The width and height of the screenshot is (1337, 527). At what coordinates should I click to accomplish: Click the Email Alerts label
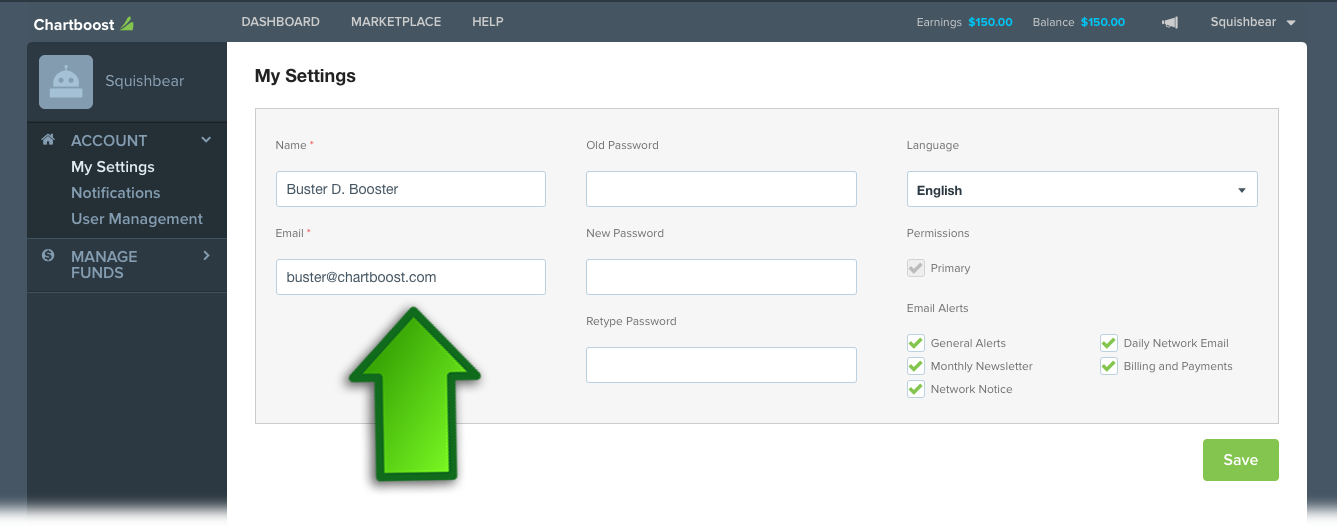938,308
